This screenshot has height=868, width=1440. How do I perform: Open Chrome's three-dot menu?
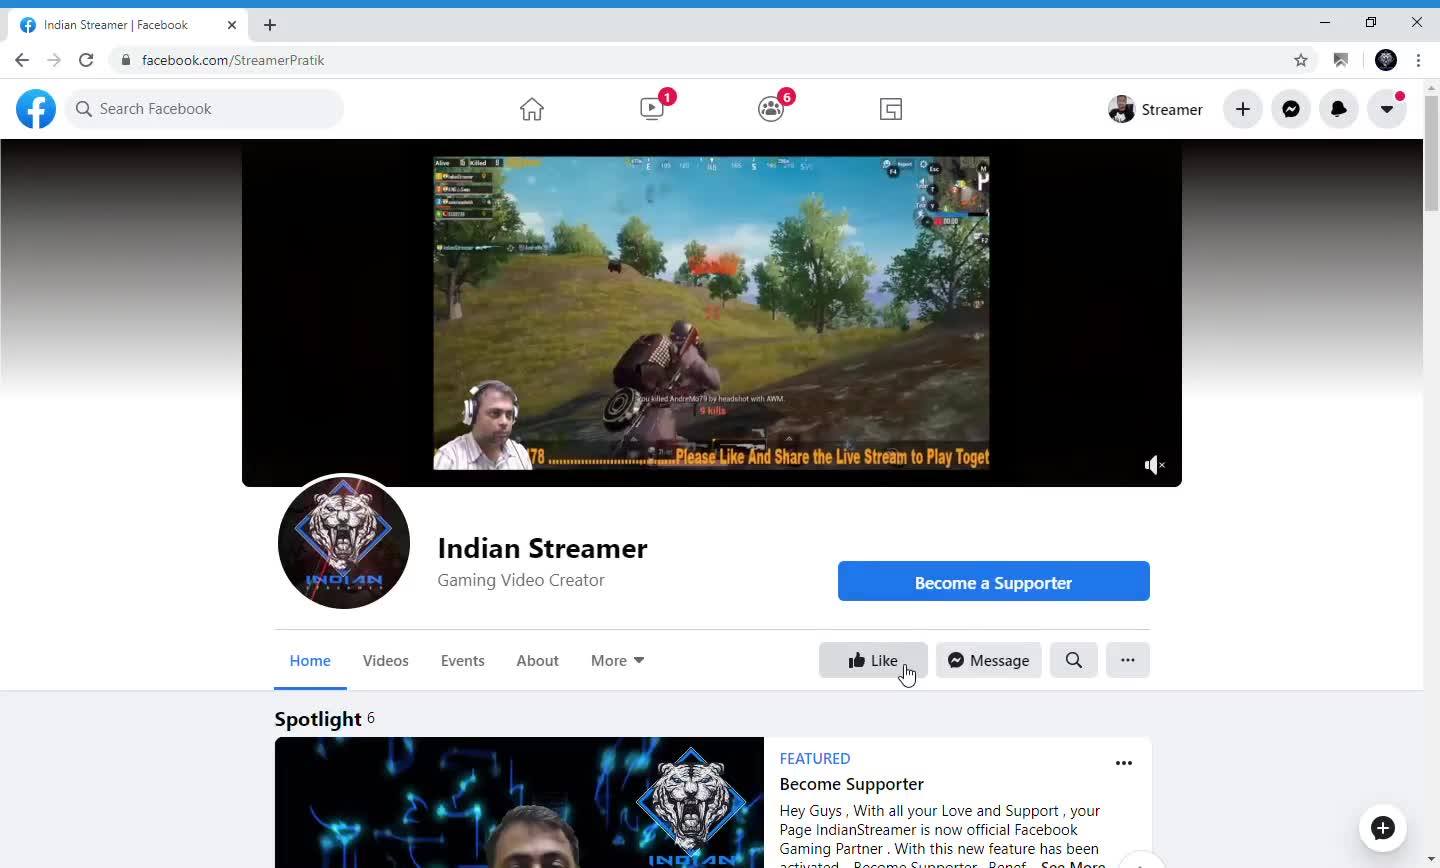point(1419,60)
